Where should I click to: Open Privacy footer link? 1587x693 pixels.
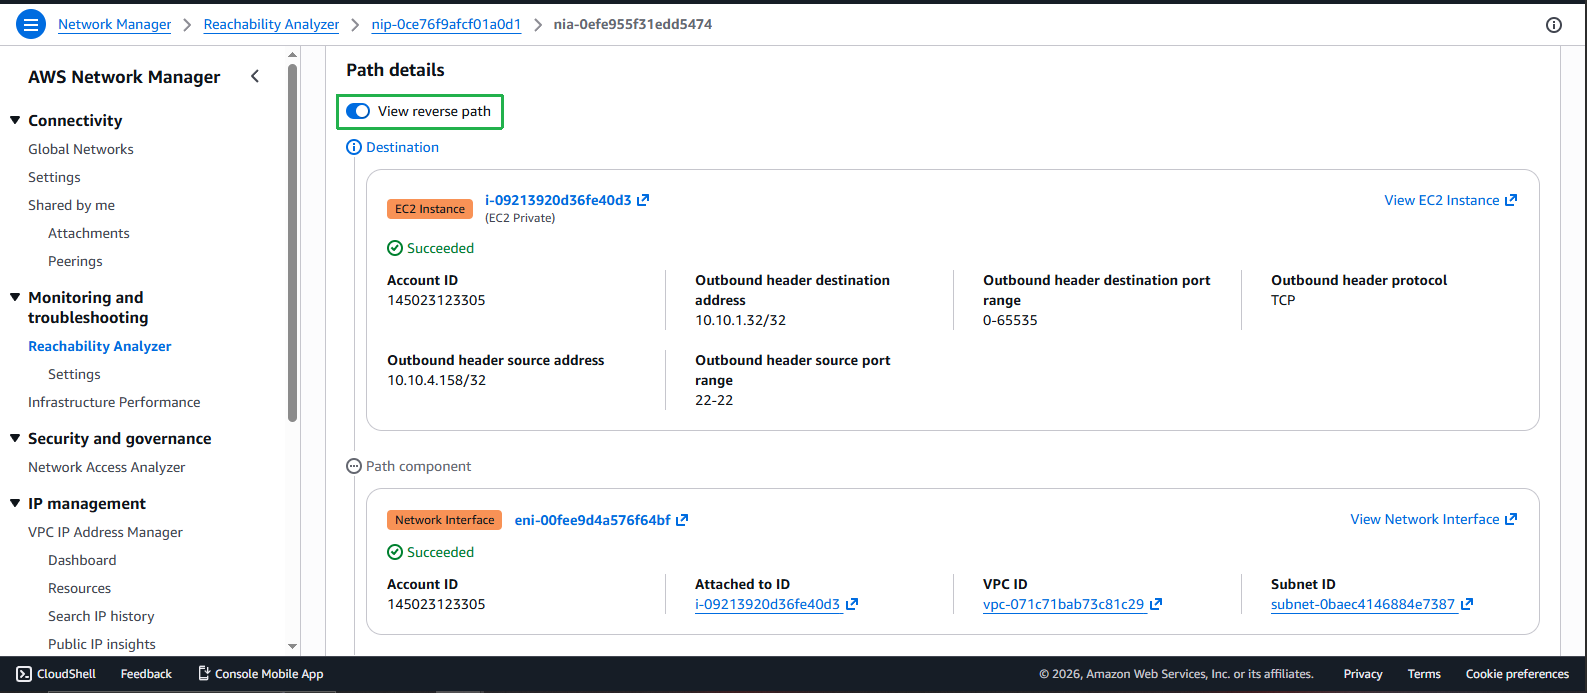tap(1363, 674)
